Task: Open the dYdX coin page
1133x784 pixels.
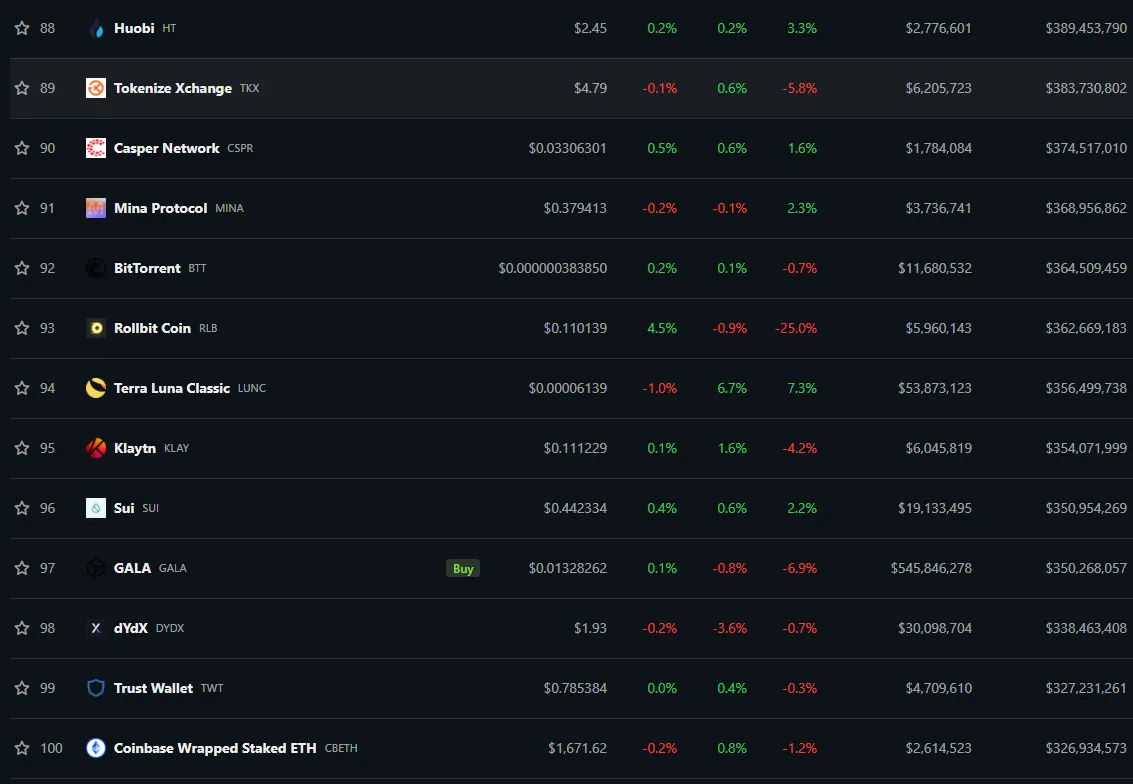Action: tap(130, 628)
